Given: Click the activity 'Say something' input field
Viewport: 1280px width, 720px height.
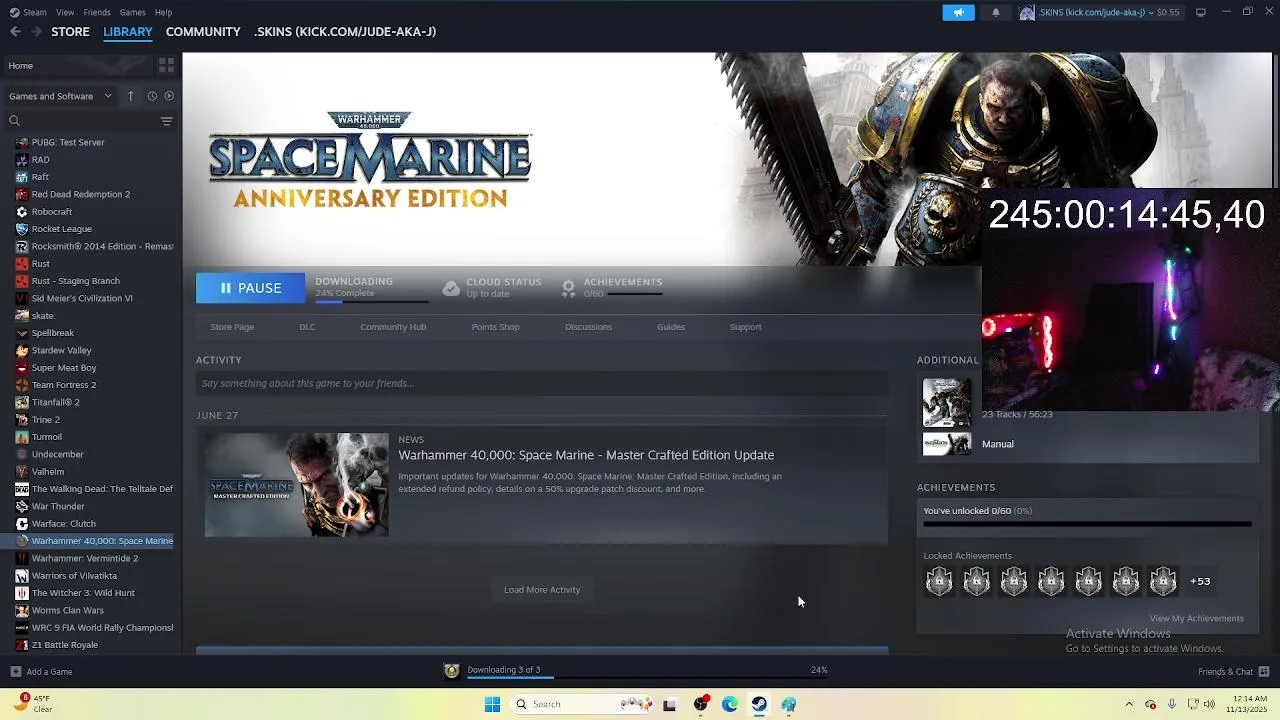Looking at the screenshot, I should click(x=541, y=383).
